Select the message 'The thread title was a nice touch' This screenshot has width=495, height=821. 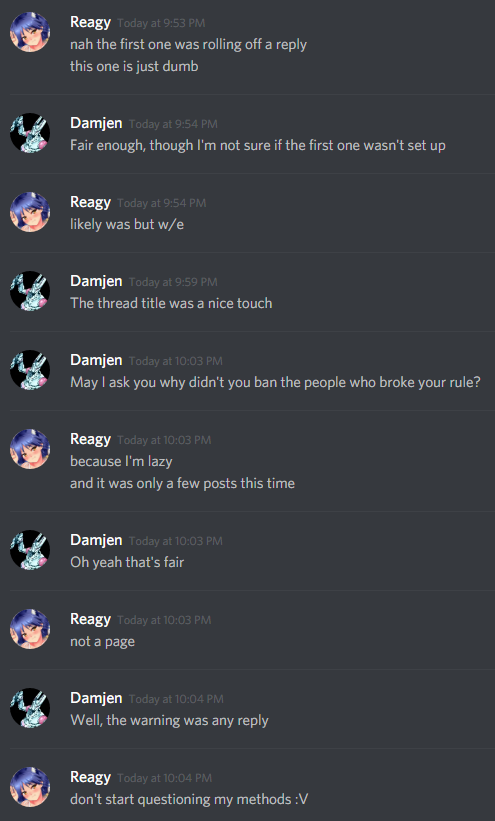click(171, 303)
